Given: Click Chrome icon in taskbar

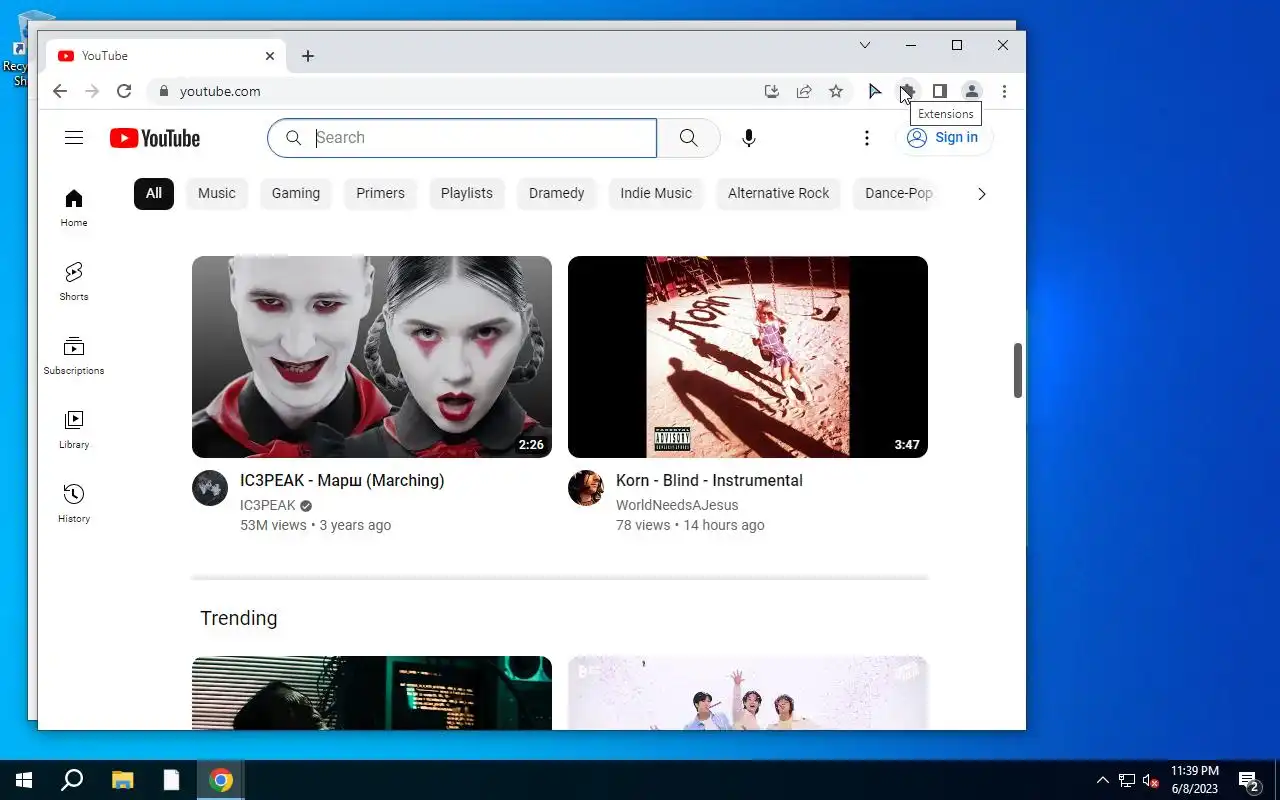Looking at the screenshot, I should [x=221, y=780].
